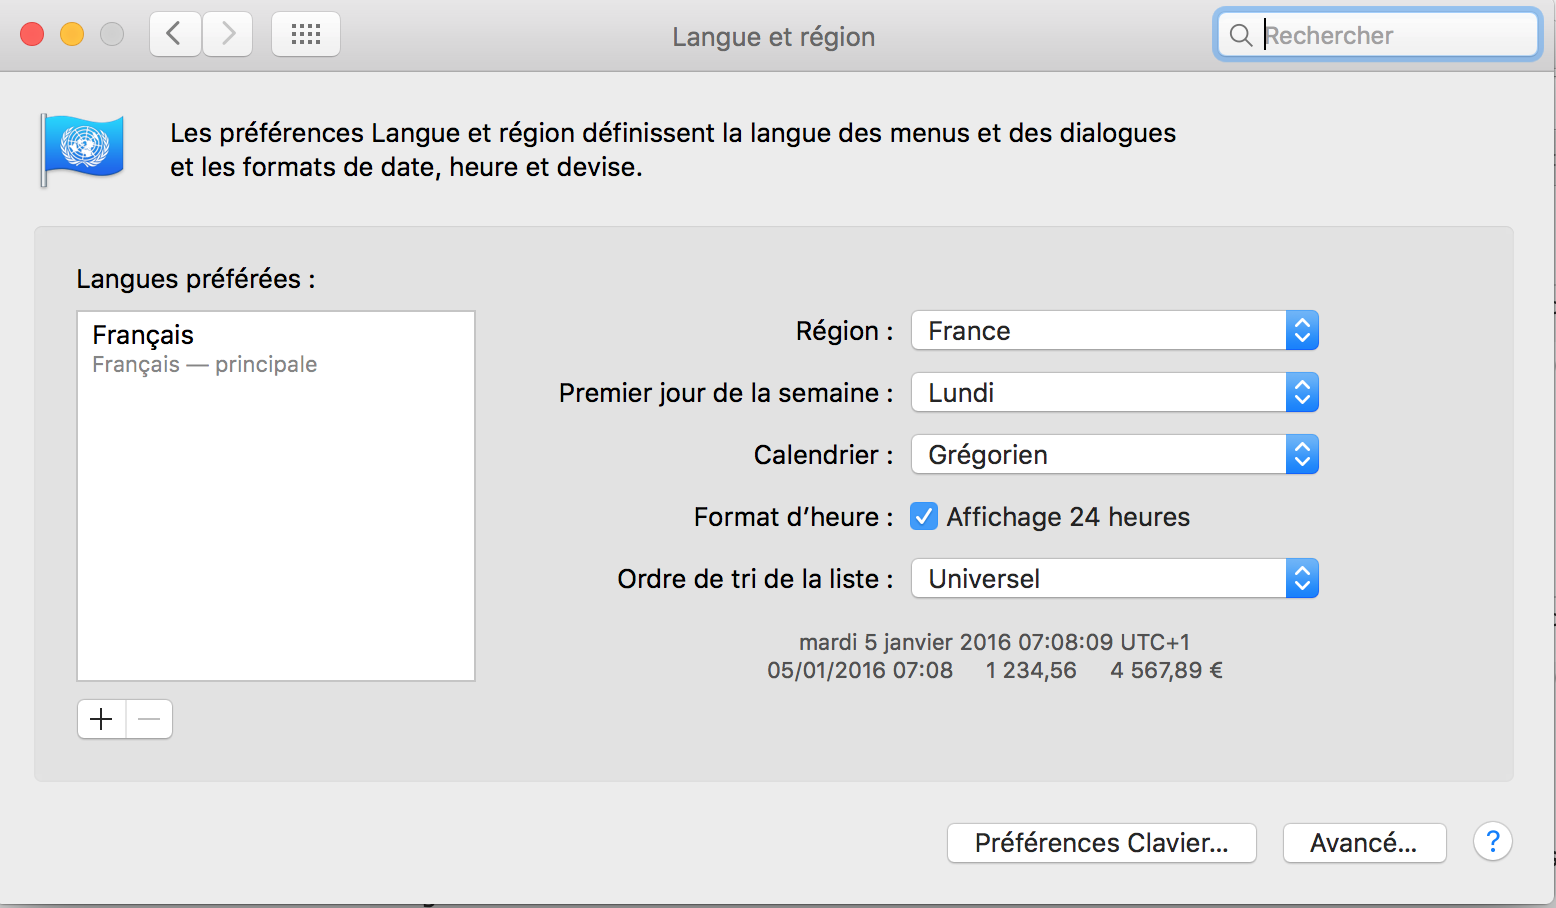Open Préférences Clavier… button
Image resolution: width=1556 pixels, height=908 pixels.
tap(1102, 843)
